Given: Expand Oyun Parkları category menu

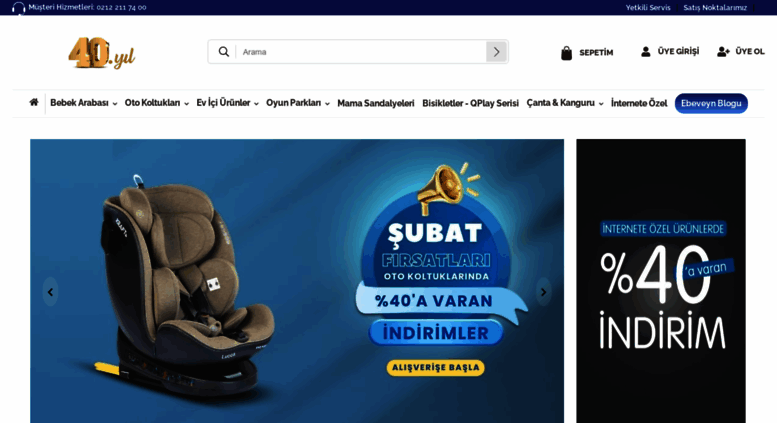Looking at the screenshot, I should (x=298, y=103).
